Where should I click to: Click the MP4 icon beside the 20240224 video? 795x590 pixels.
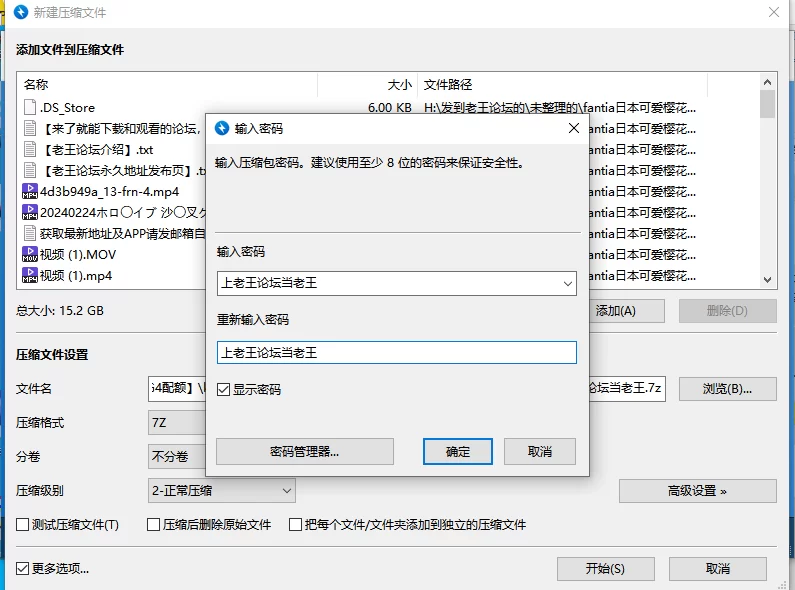[30, 212]
